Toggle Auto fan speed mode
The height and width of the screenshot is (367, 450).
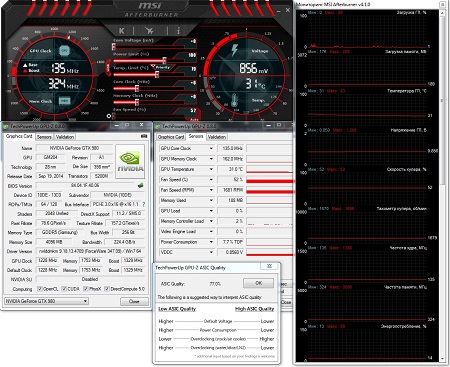pyautogui.click(x=194, y=119)
